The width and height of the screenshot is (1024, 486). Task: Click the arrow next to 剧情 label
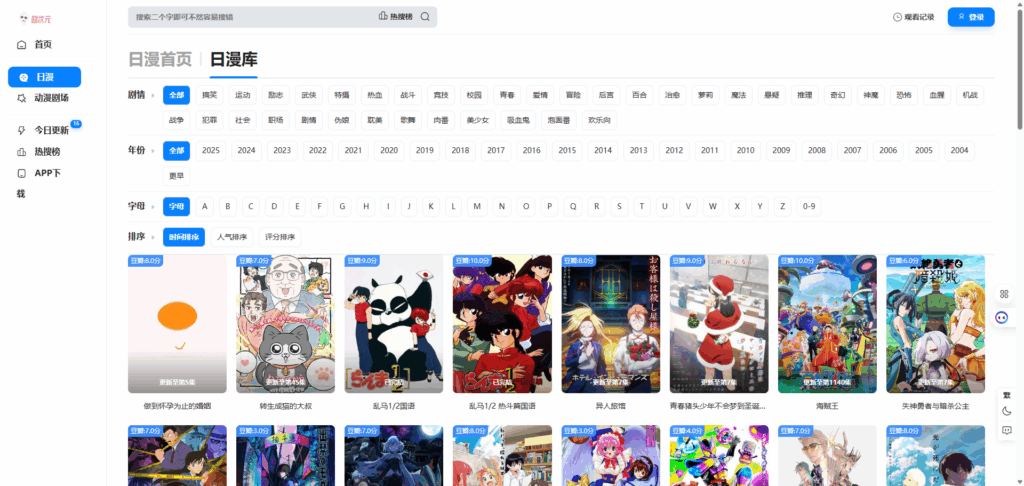[153, 95]
